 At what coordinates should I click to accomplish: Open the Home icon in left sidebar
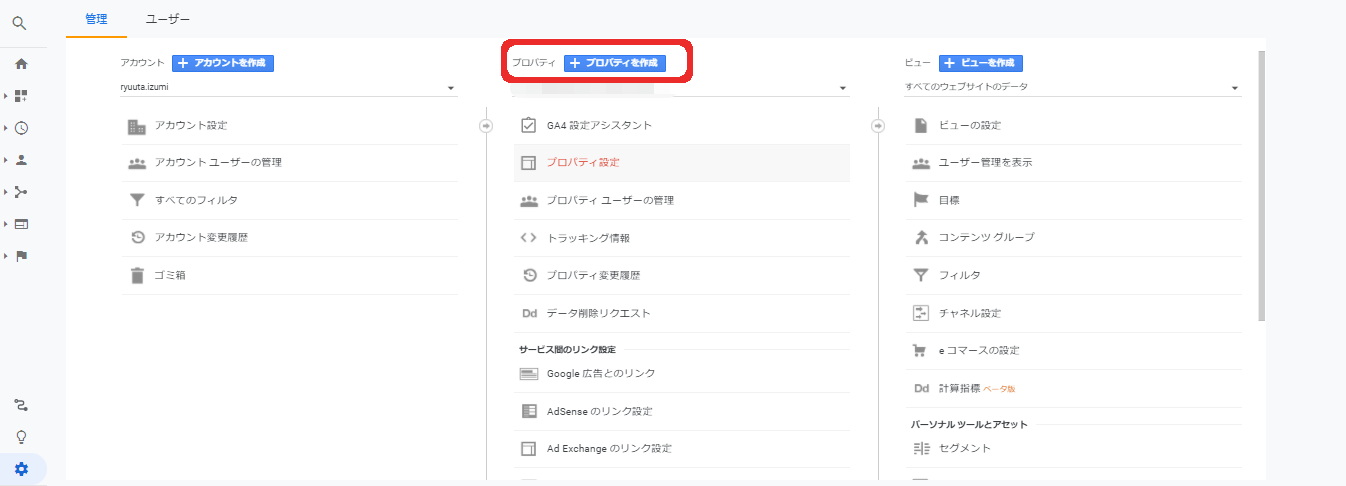tap(21, 64)
